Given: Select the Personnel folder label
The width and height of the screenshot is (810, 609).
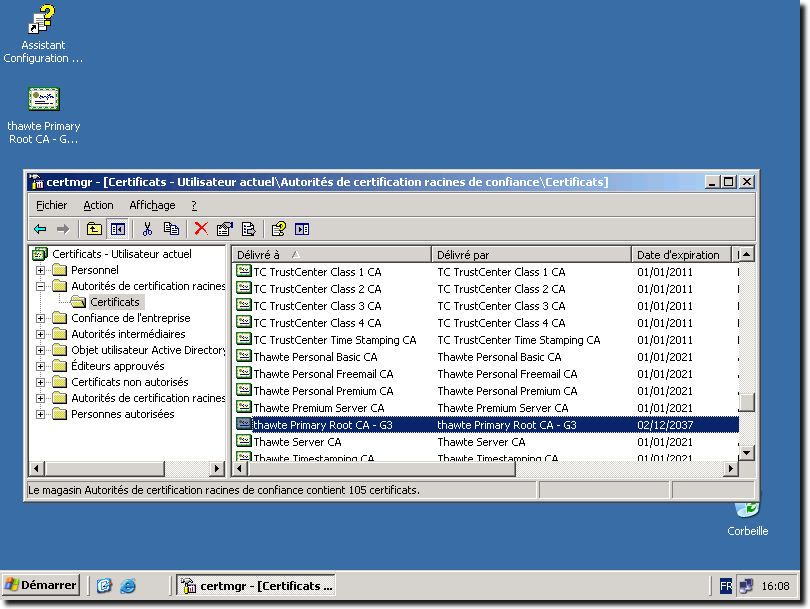Looking at the screenshot, I should [95, 270].
